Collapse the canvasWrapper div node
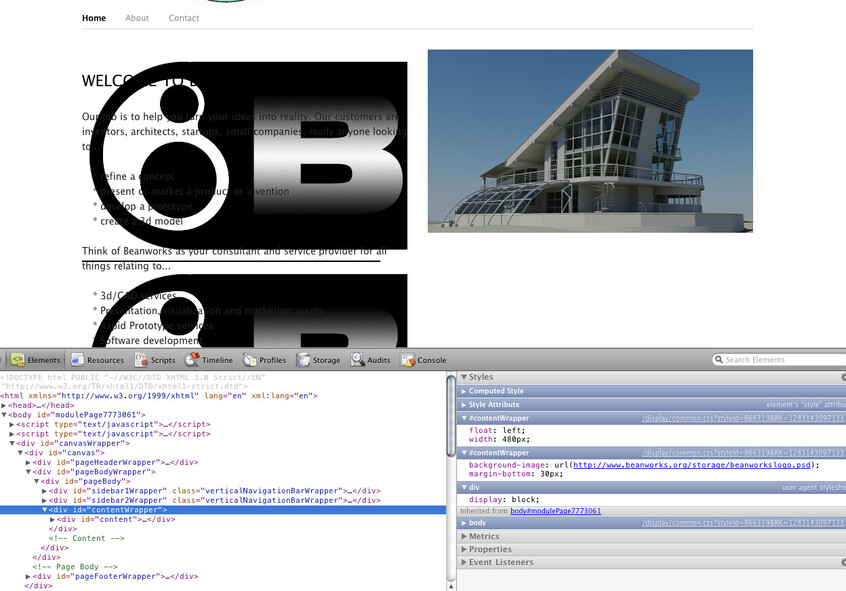The width and height of the screenshot is (846, 591). (x=12, y=443)
